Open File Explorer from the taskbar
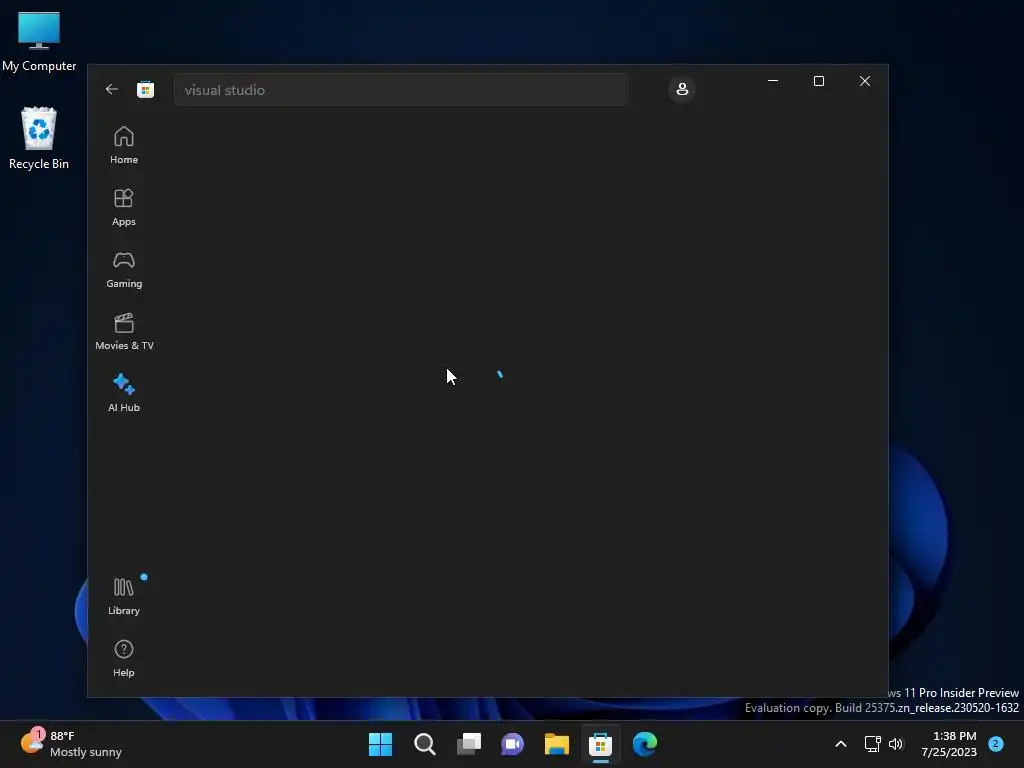 click(x=556, y=744)
